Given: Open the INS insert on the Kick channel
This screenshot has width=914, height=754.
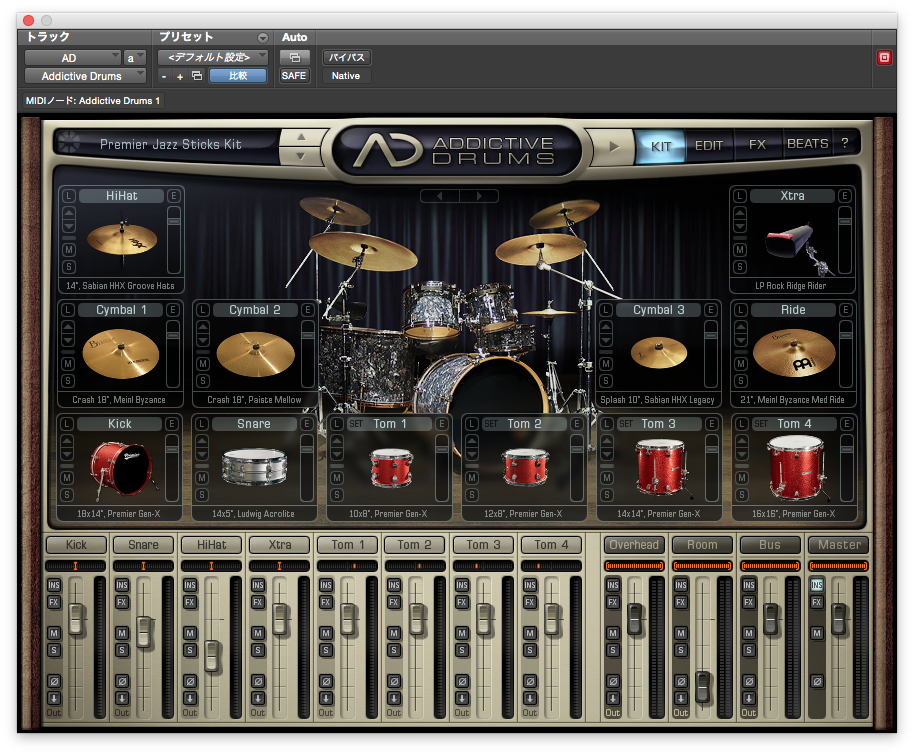Looking at the screenshot, I should coord(54,584).
